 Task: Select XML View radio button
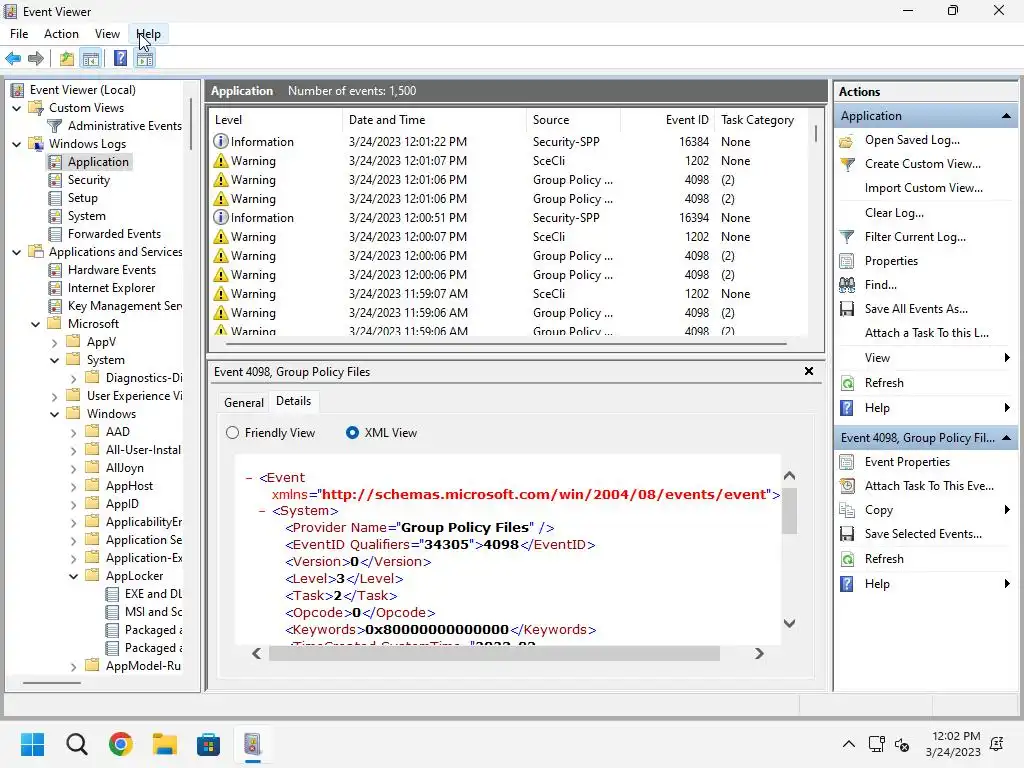pyautogui.click(x=352, y=433)
